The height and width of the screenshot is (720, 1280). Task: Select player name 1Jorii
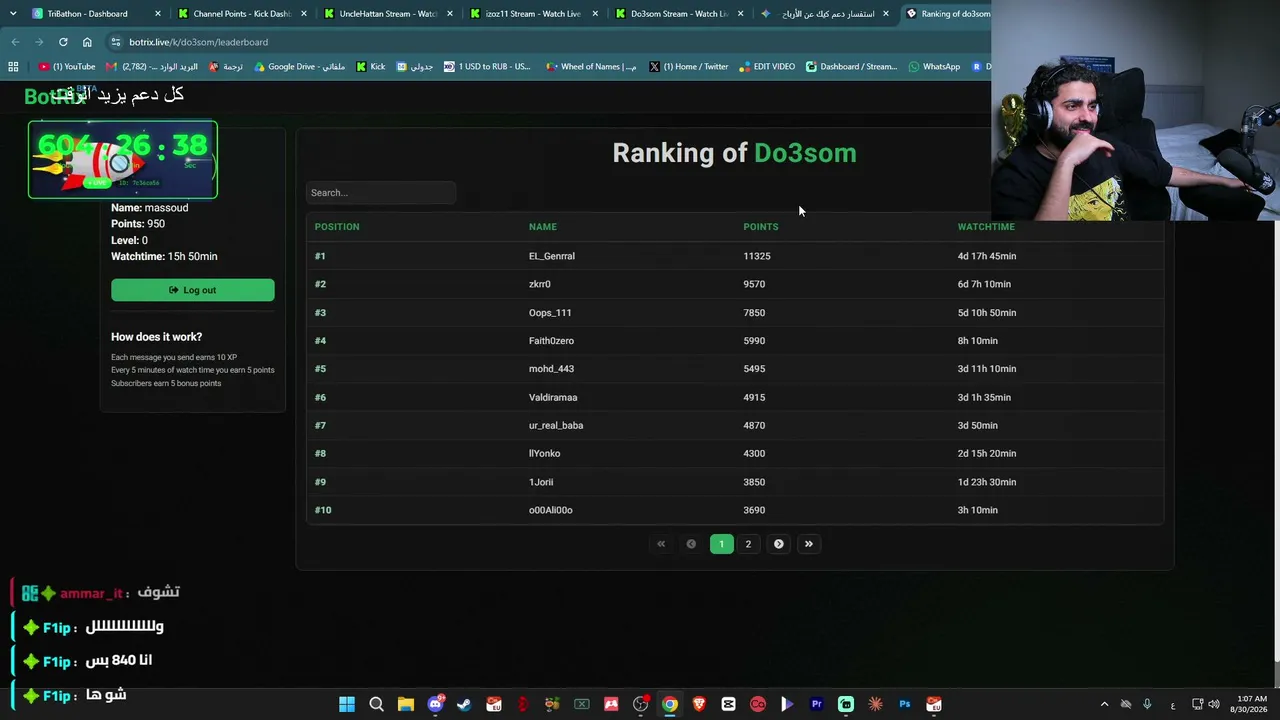pyautogui.click(x=541, y=482)
